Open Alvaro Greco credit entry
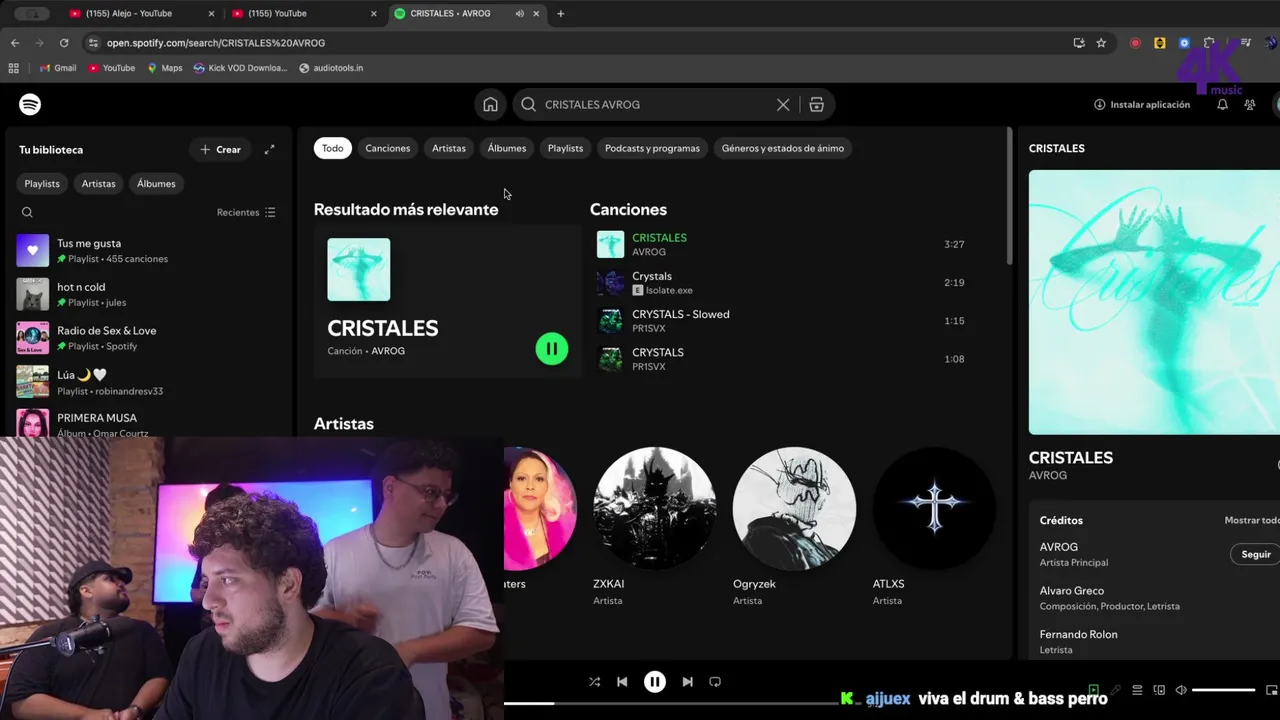 coord(1072,591)
